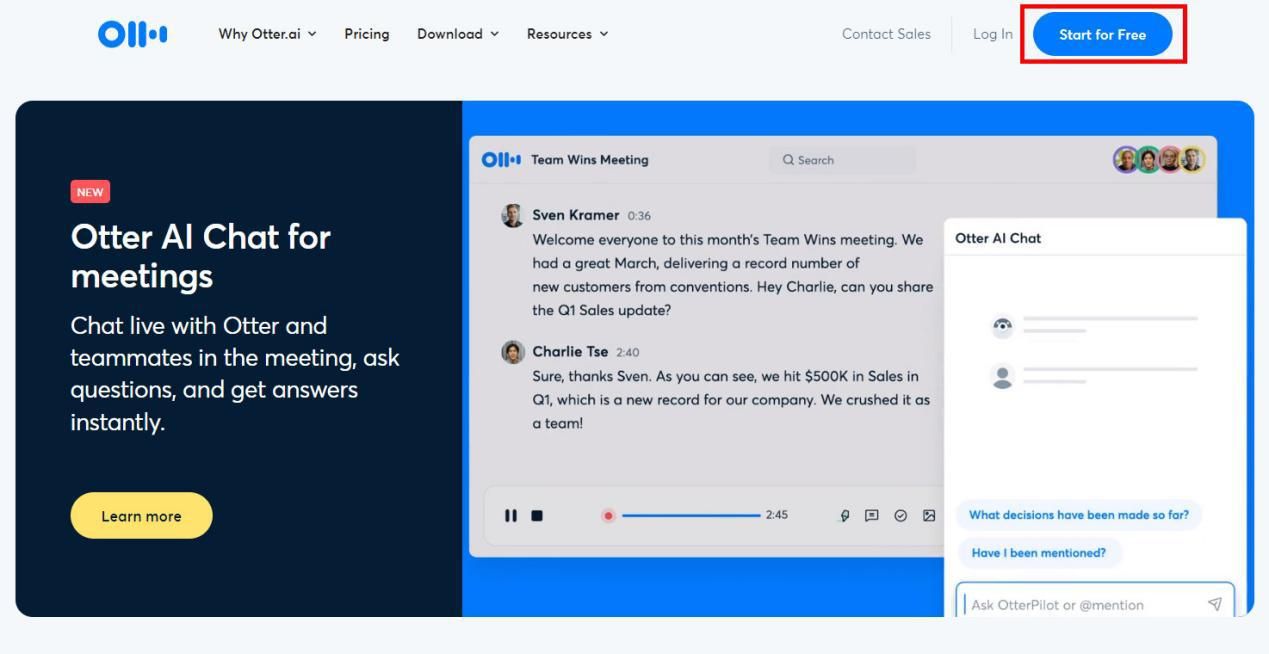Viewport: 1269px width, 654px height.
Task: Click Sven Kramer's avatar
Action: click(x=512, y=215)
